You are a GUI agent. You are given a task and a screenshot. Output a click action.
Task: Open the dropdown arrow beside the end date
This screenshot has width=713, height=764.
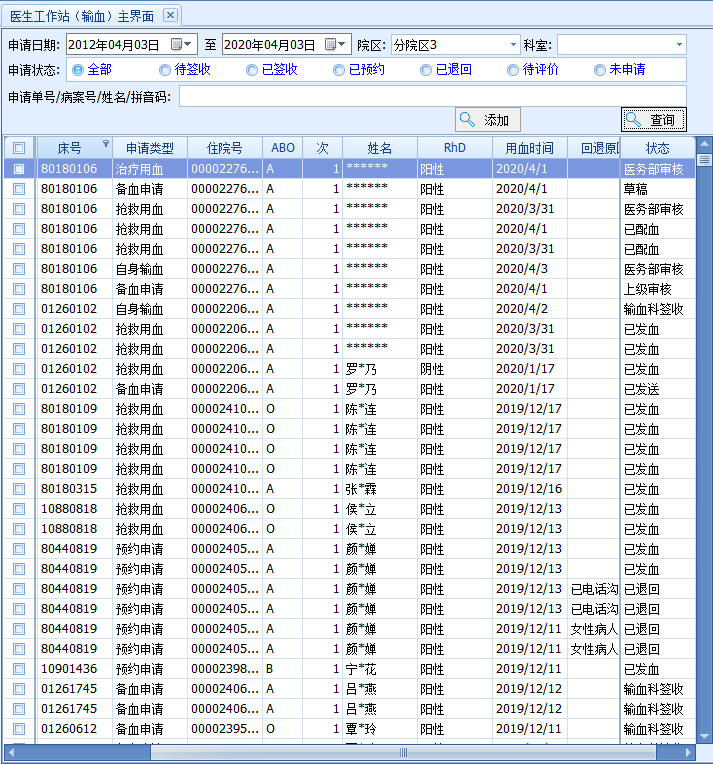pos(343,45)
